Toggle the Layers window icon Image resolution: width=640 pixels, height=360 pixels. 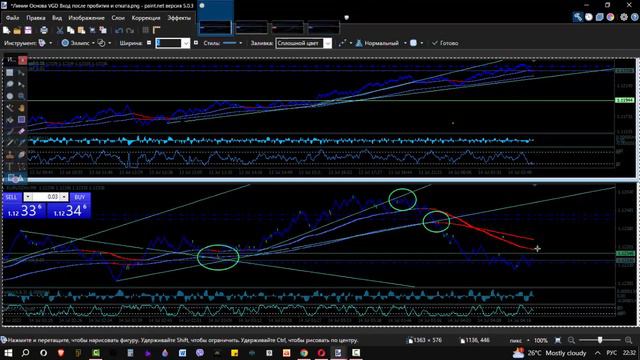coord(600,17)
